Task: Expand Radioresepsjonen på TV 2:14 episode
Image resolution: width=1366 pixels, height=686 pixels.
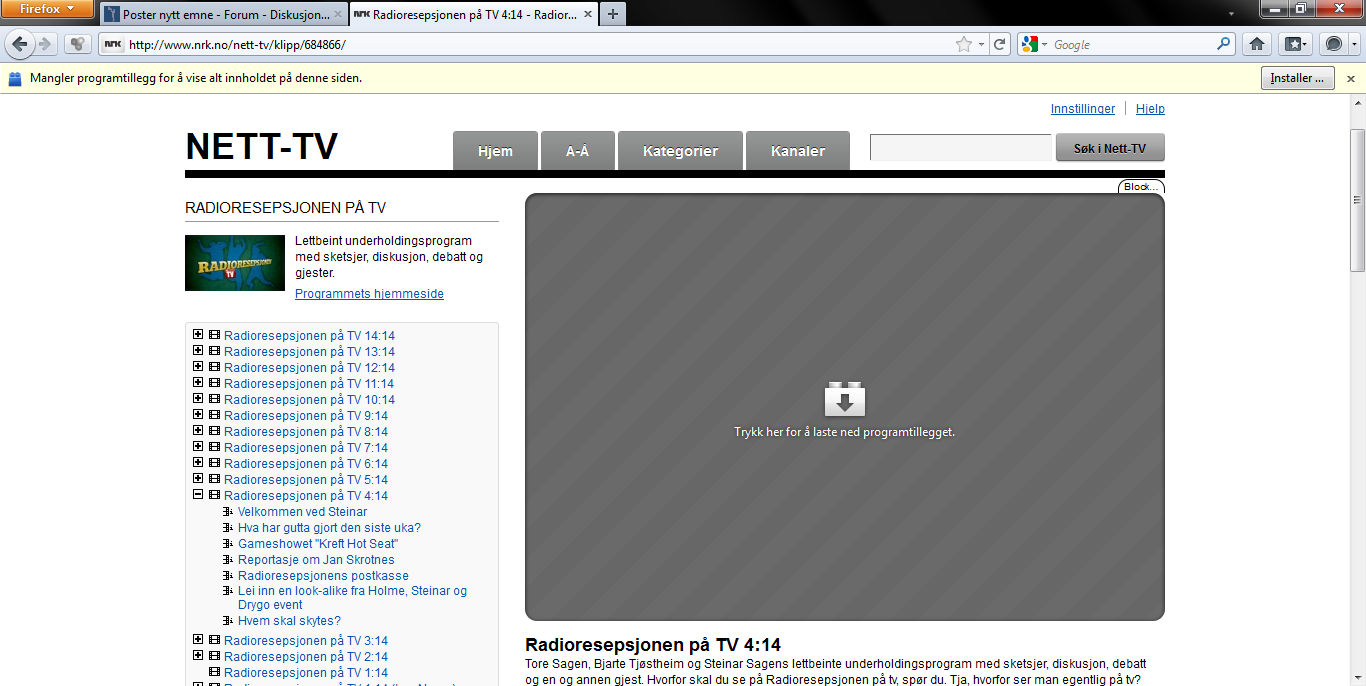Action: pos(198,656)
